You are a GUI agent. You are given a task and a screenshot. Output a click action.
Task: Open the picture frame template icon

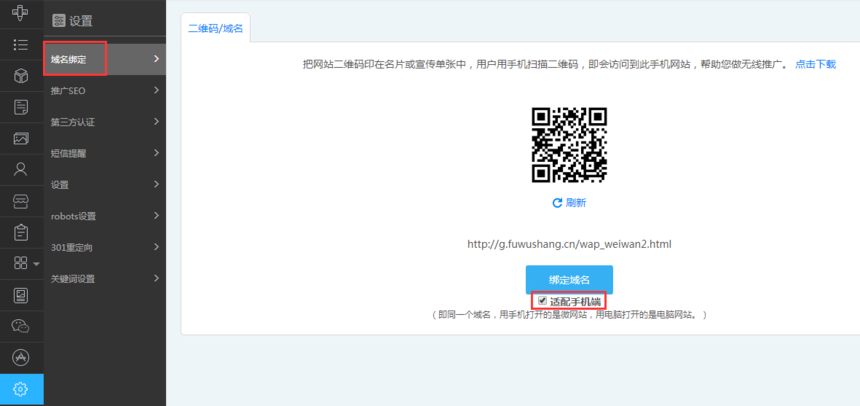[21, 295]
